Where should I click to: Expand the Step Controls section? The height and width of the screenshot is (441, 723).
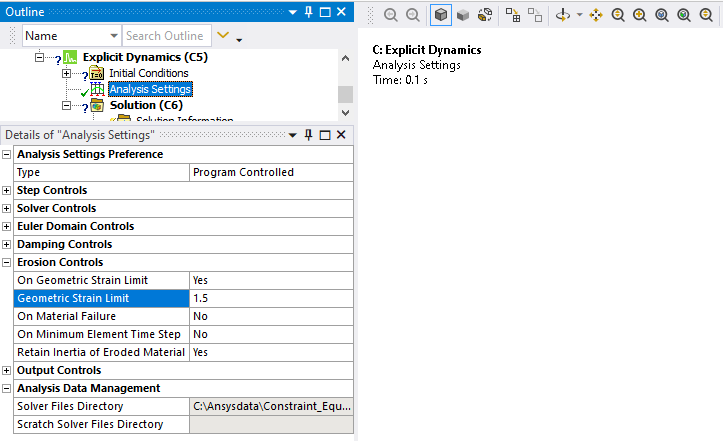pyautogui.click(x=6, y=191)
